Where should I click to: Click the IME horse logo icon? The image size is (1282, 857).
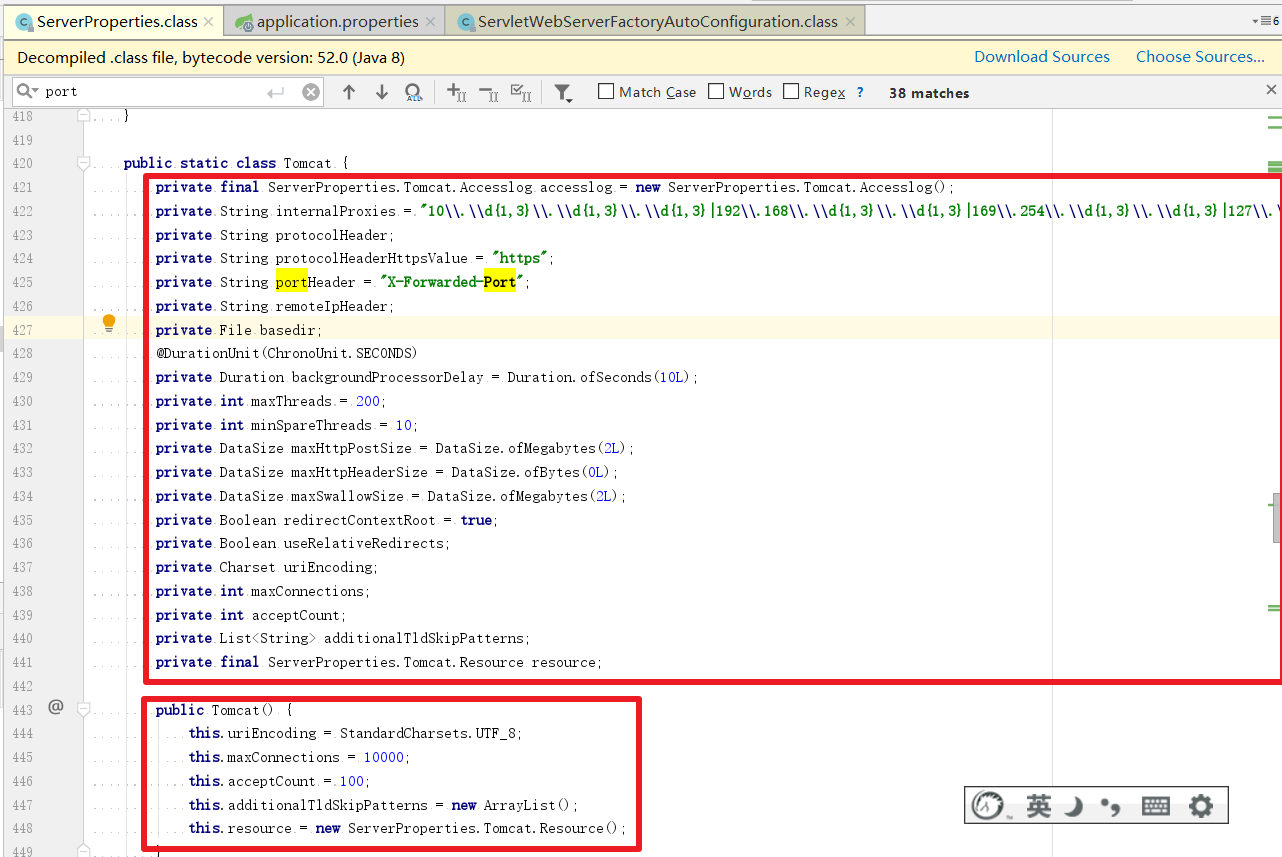(990, 806)
